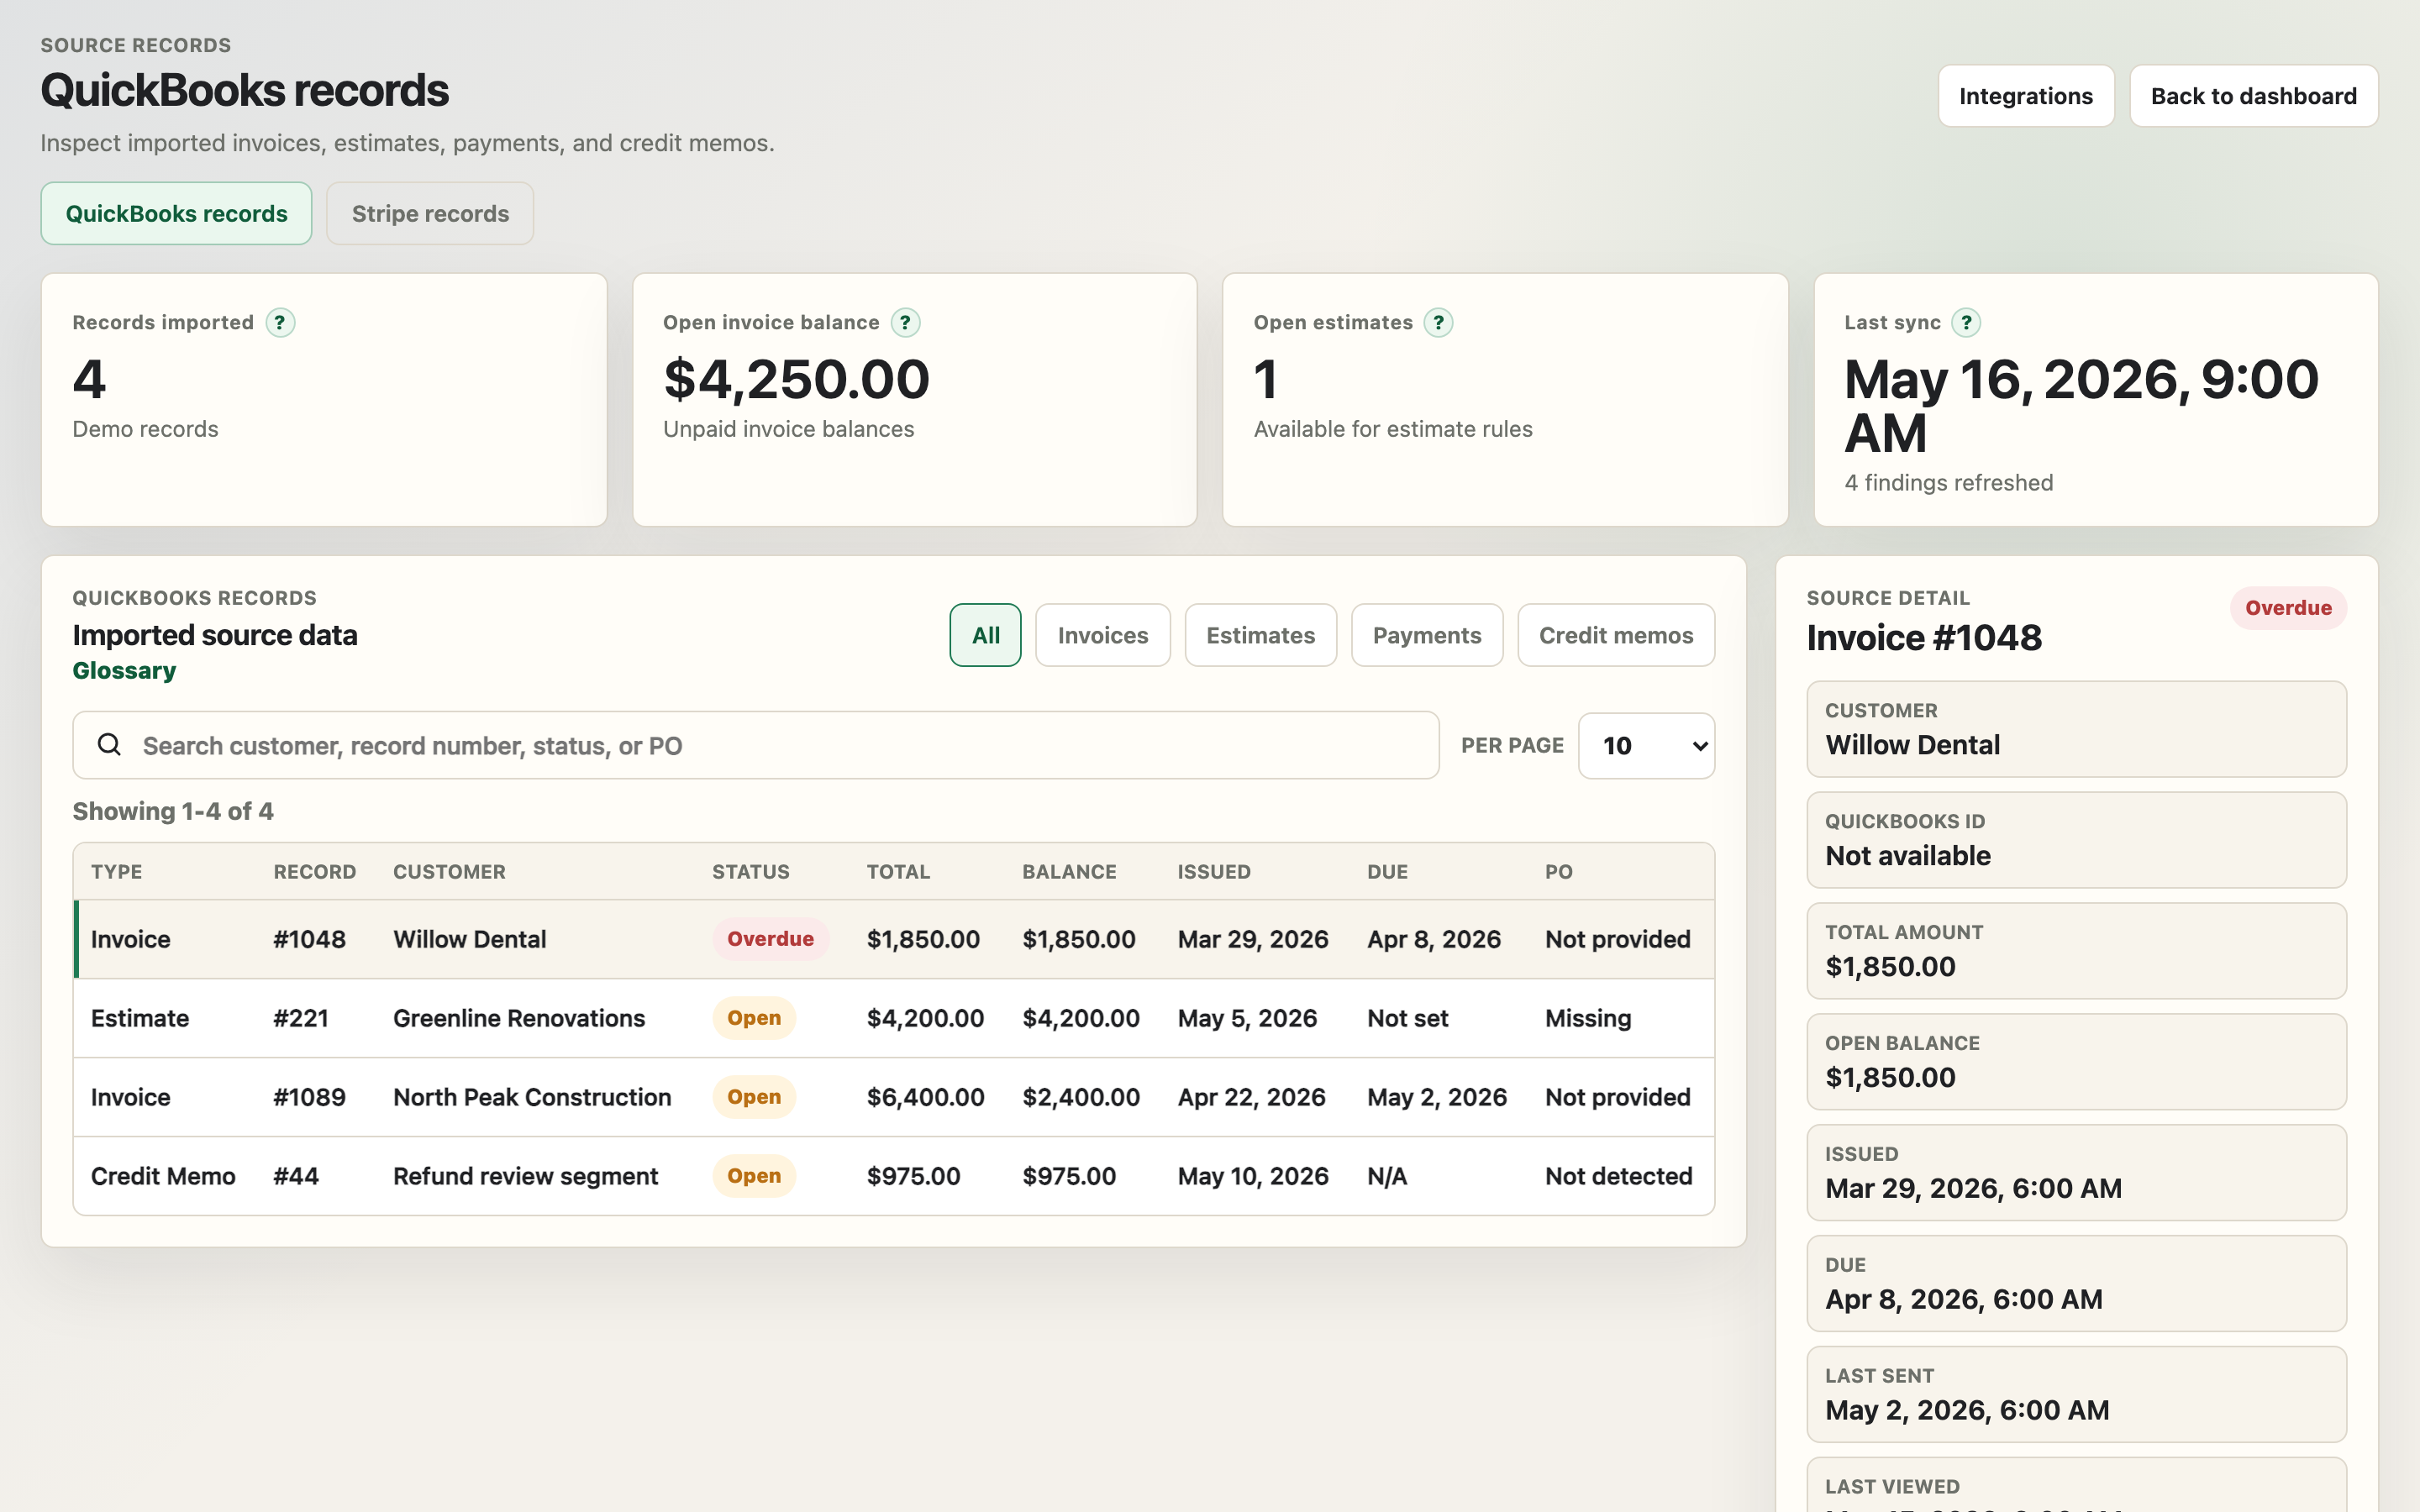Click the QuickBooks ID Not available field
The width and height of the screenshot is (2420, 1512).
point(2076,840)
